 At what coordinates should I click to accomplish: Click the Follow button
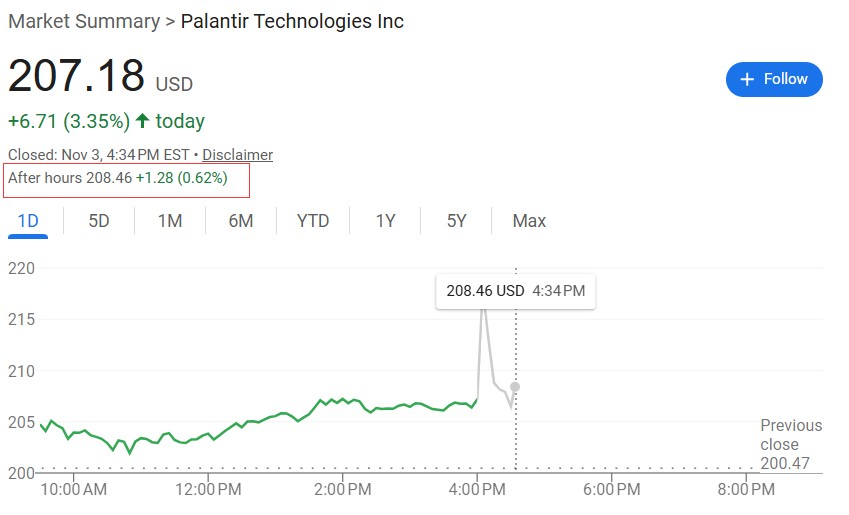774,80
